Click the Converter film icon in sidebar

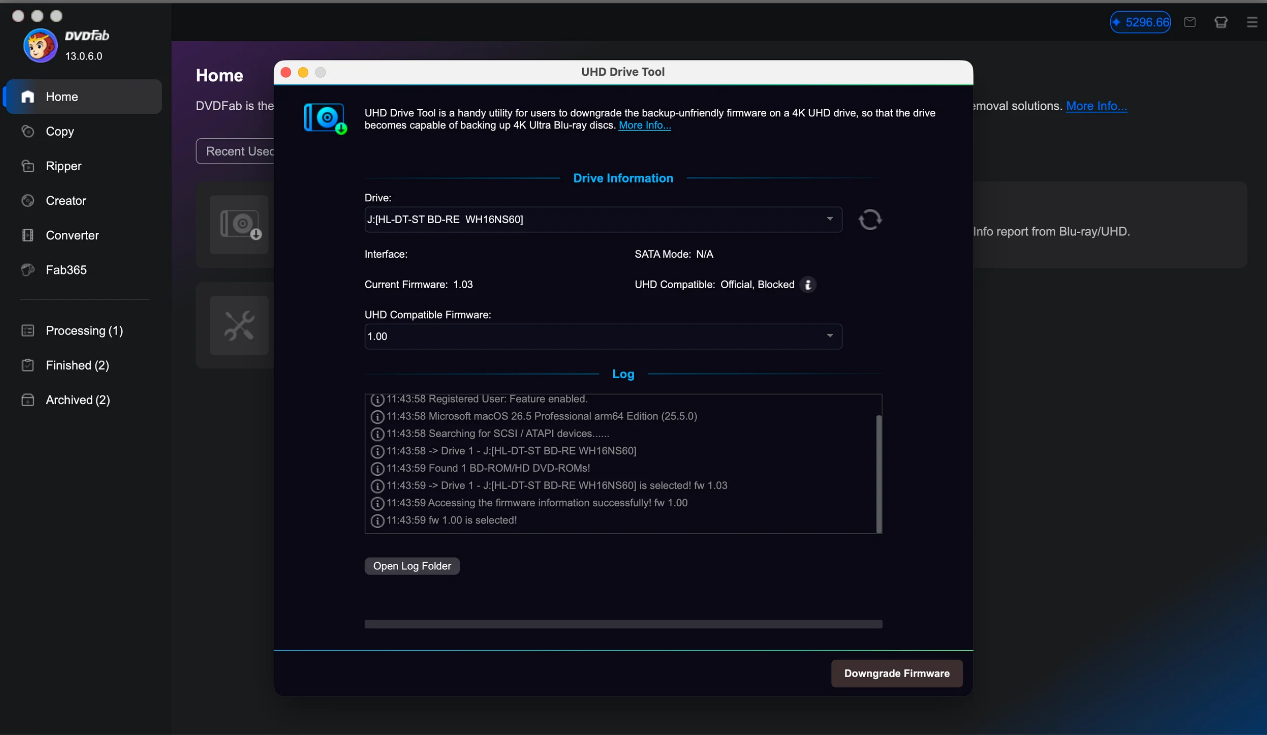click(28, 235)
